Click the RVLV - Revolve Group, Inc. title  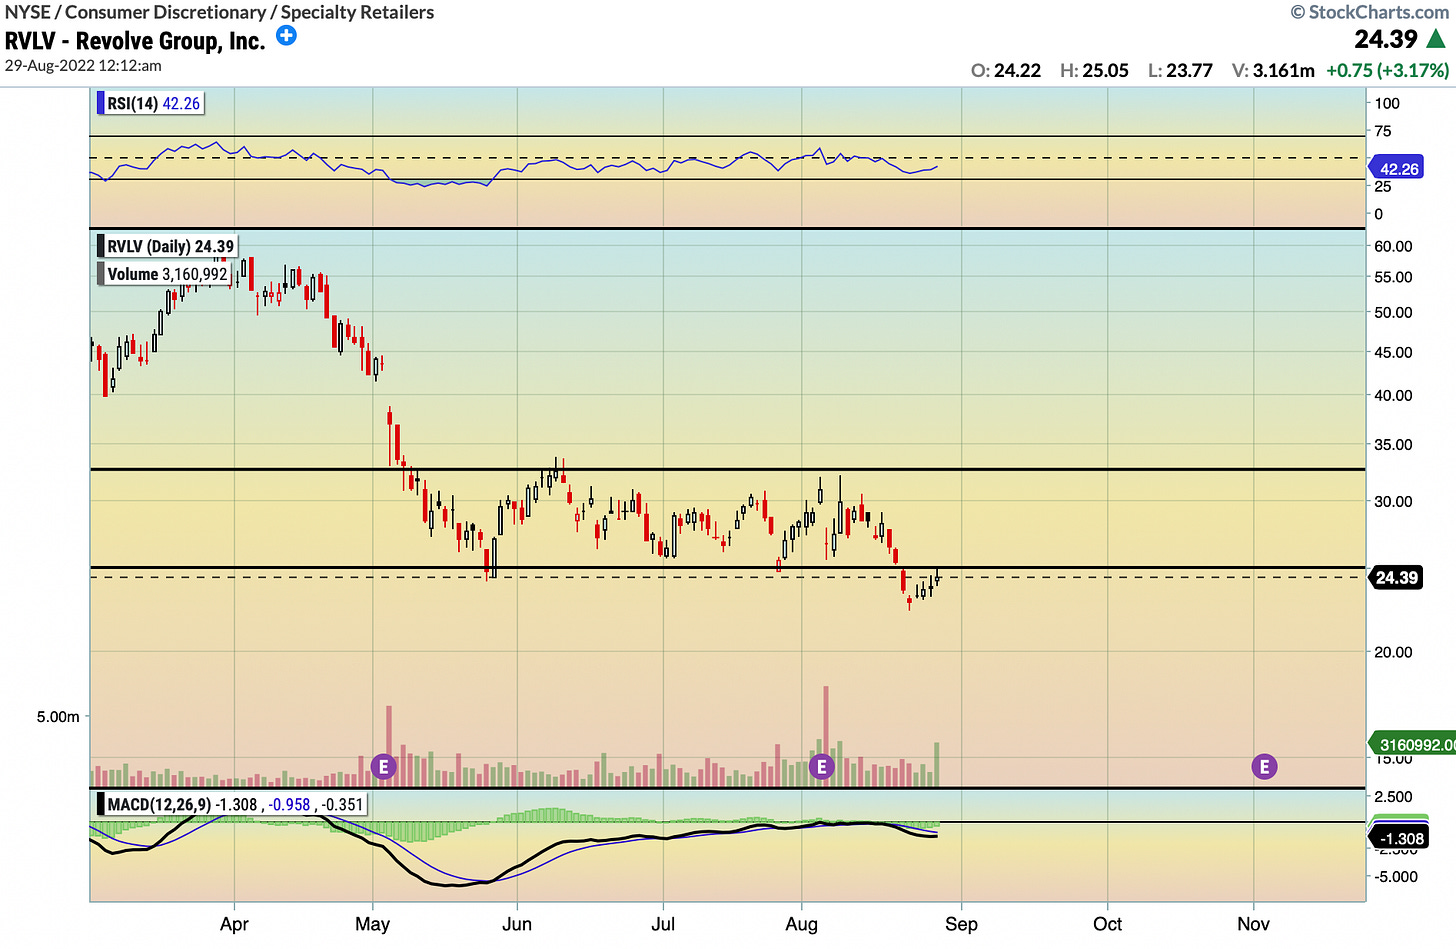pyautogui.click(x=135, y=41)
